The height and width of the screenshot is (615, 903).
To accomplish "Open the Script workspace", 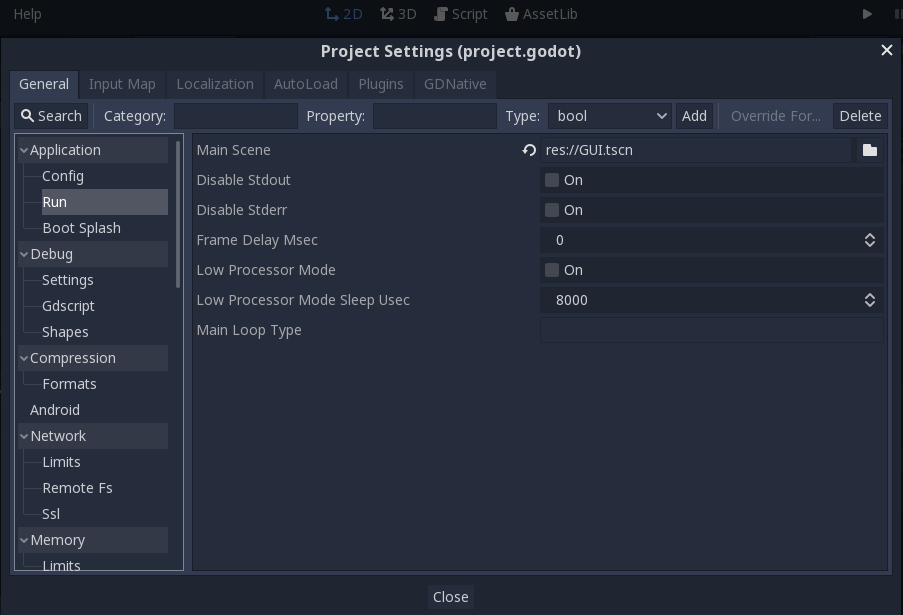I will coord(461,14).
